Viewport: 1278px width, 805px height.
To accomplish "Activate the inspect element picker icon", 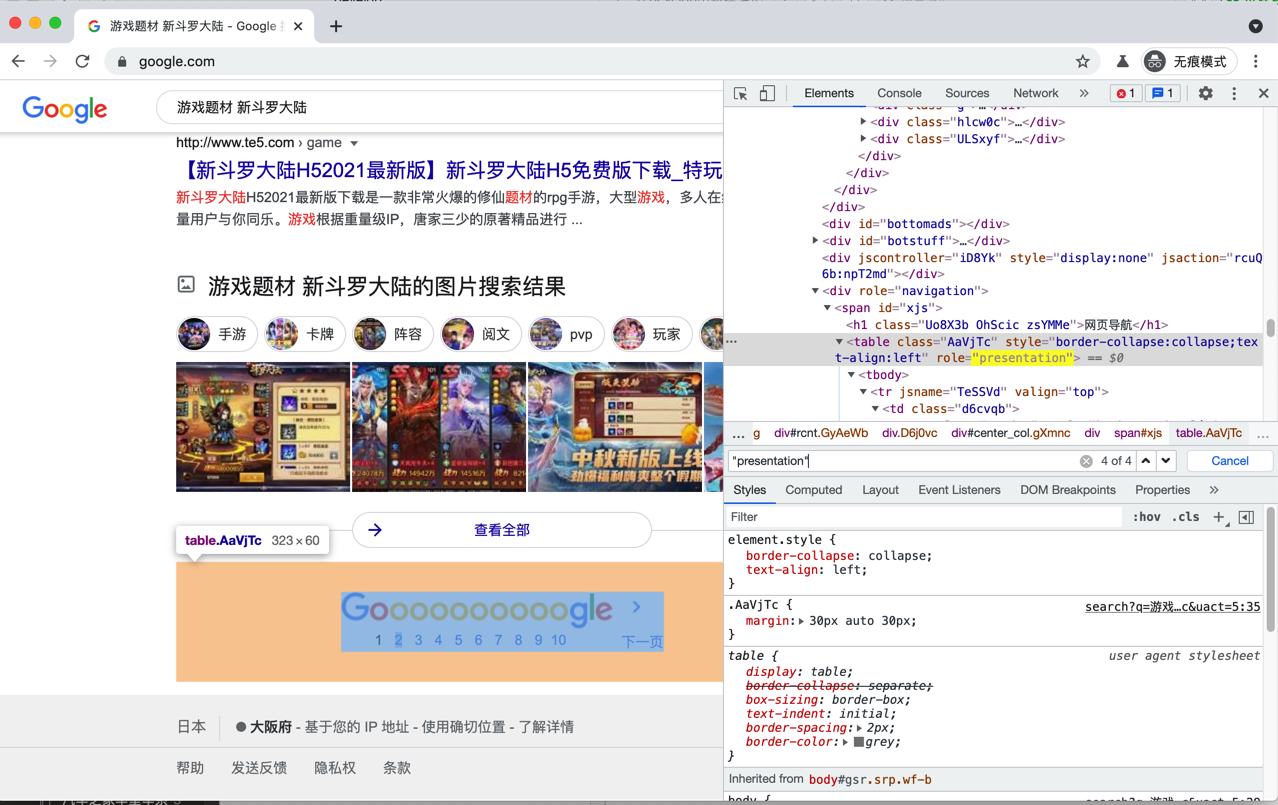I will (x=740, y=93).
